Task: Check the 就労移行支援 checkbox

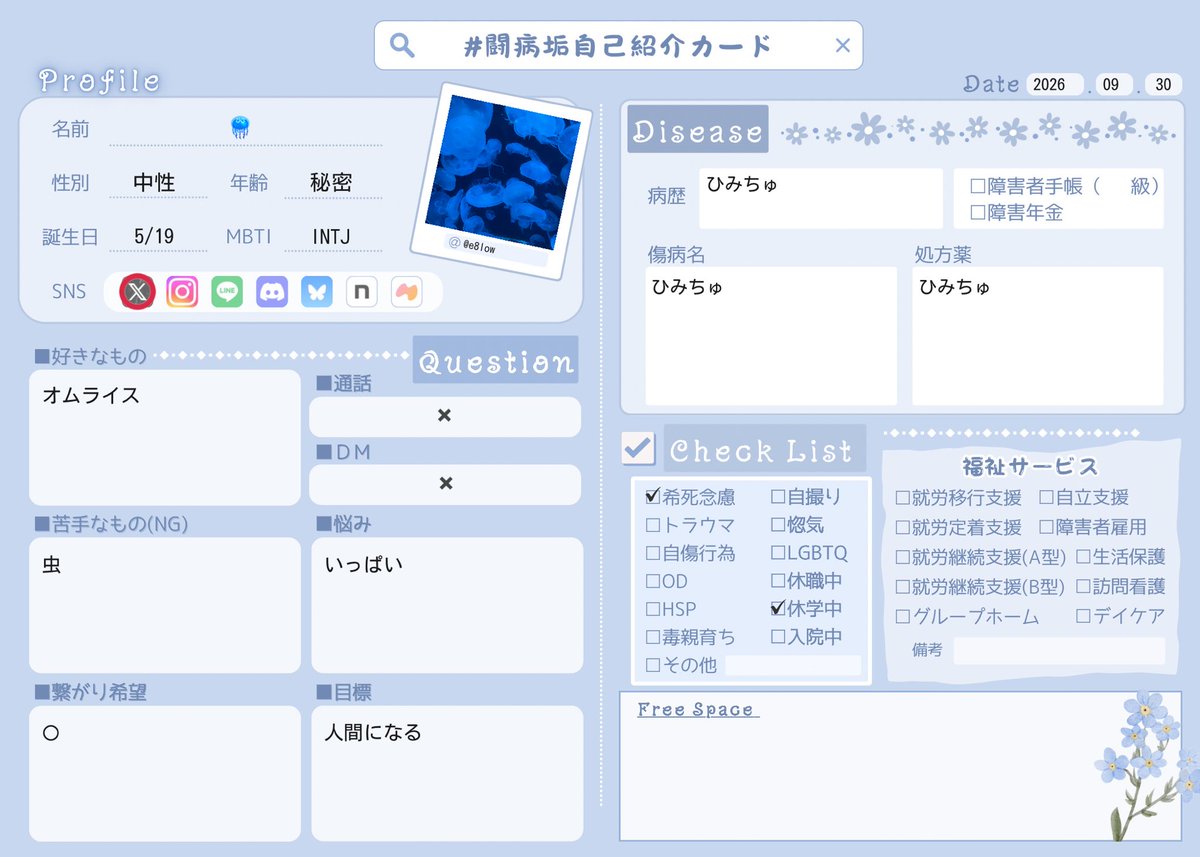Action: (902, 497)
